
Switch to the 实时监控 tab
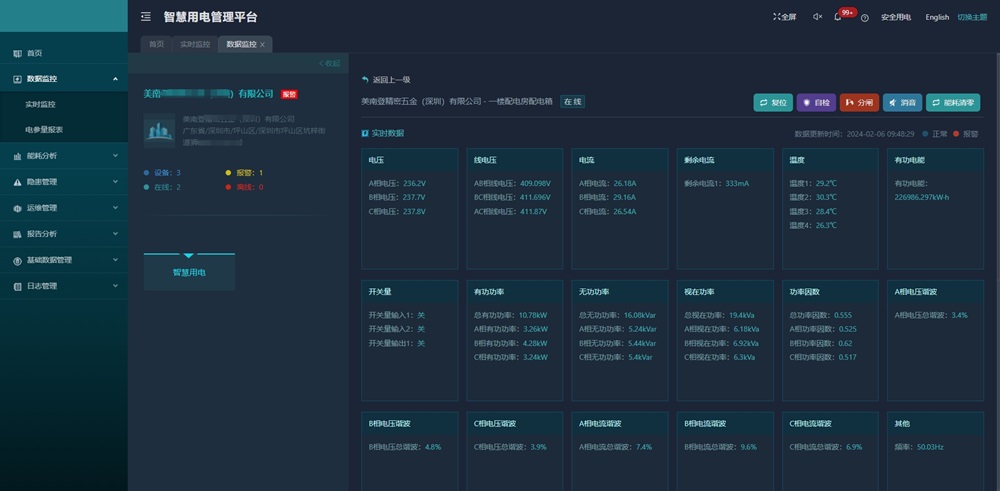click(x=195, y=45)
